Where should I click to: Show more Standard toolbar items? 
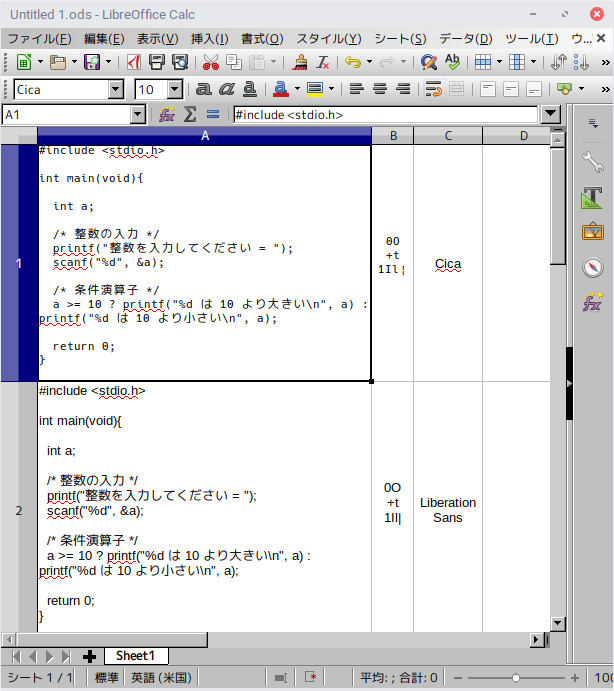pos(606,63)
